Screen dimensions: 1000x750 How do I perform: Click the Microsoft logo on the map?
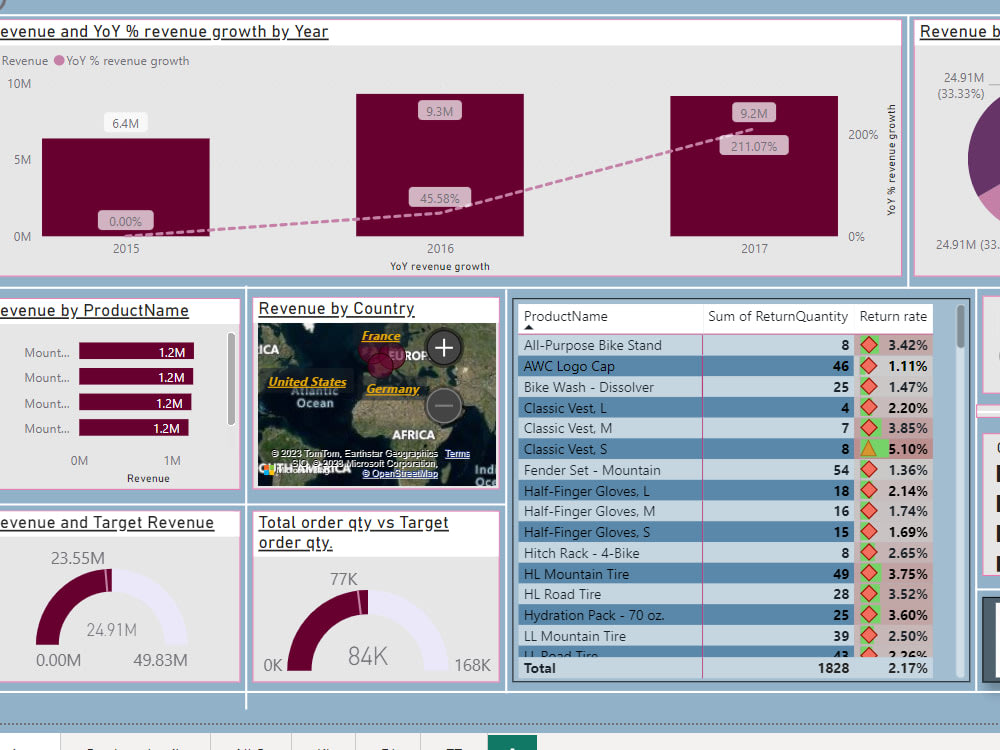[x=268, y=470]
